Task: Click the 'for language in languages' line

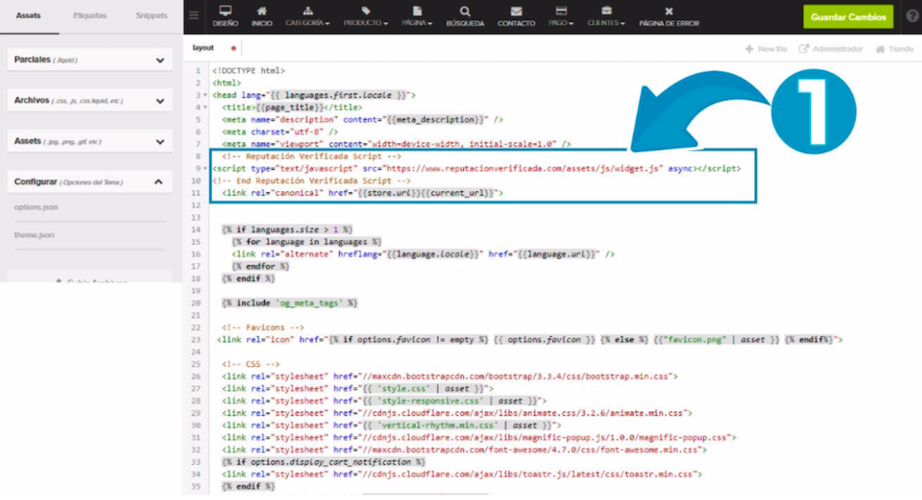Action: click(x=306, y=242)
